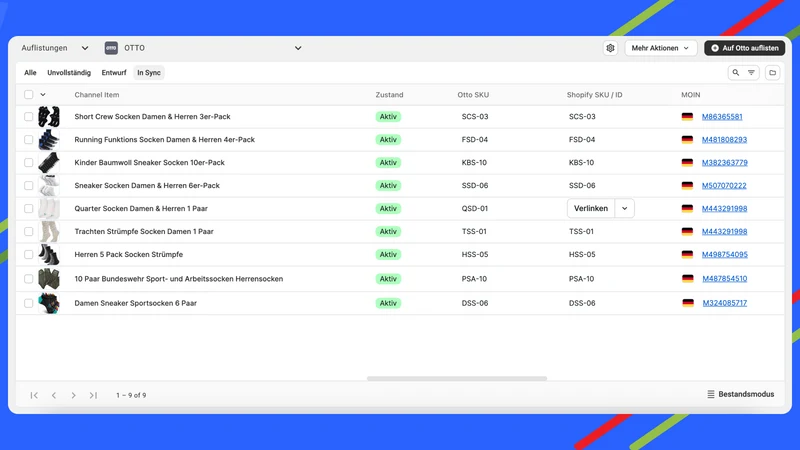Click German flag in Damen Sneaker Sportsocken row
The height and width of the screenshot is (450, 800).
coord(688,303)
